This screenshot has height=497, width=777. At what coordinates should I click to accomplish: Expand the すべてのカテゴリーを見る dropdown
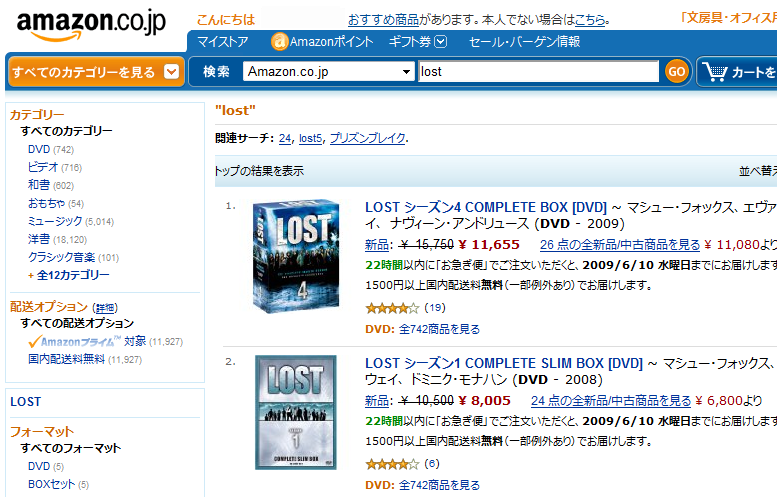[171, 72]
